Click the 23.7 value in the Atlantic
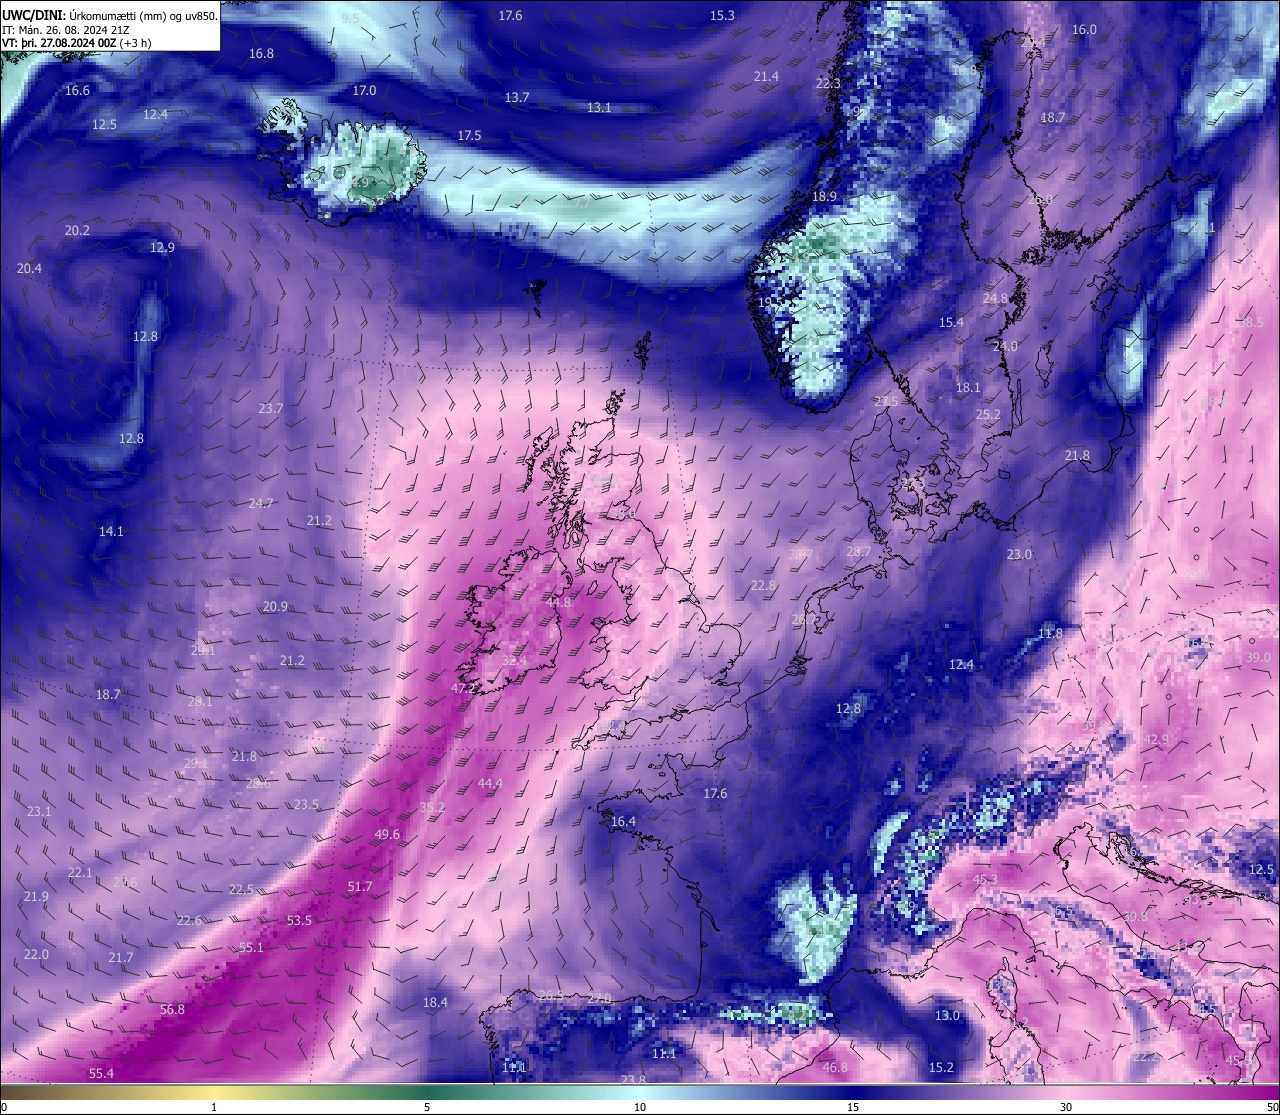1280x1115 pixels. click(270, 408)
